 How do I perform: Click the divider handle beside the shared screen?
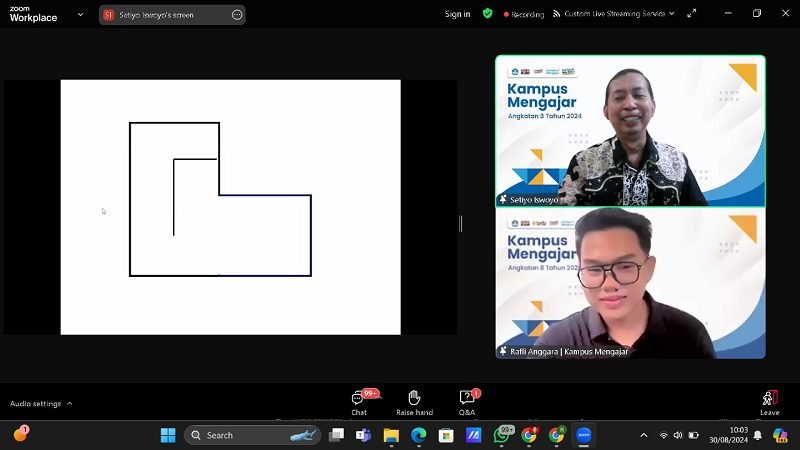click(x=461, y=223)
